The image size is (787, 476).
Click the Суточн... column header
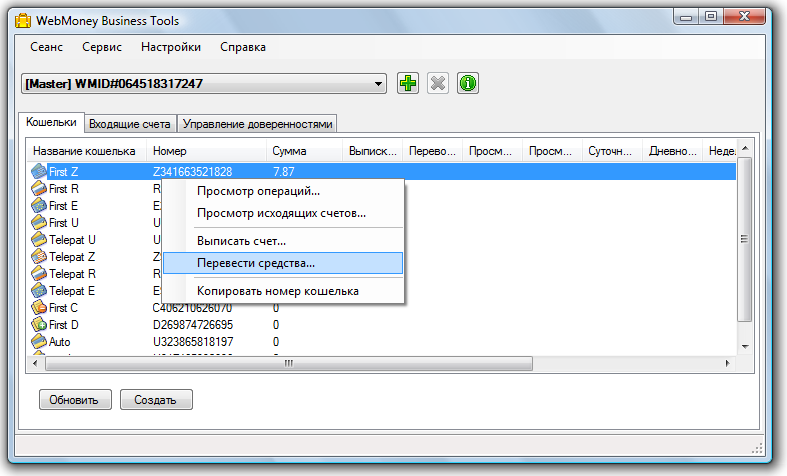tap(612, 151)
